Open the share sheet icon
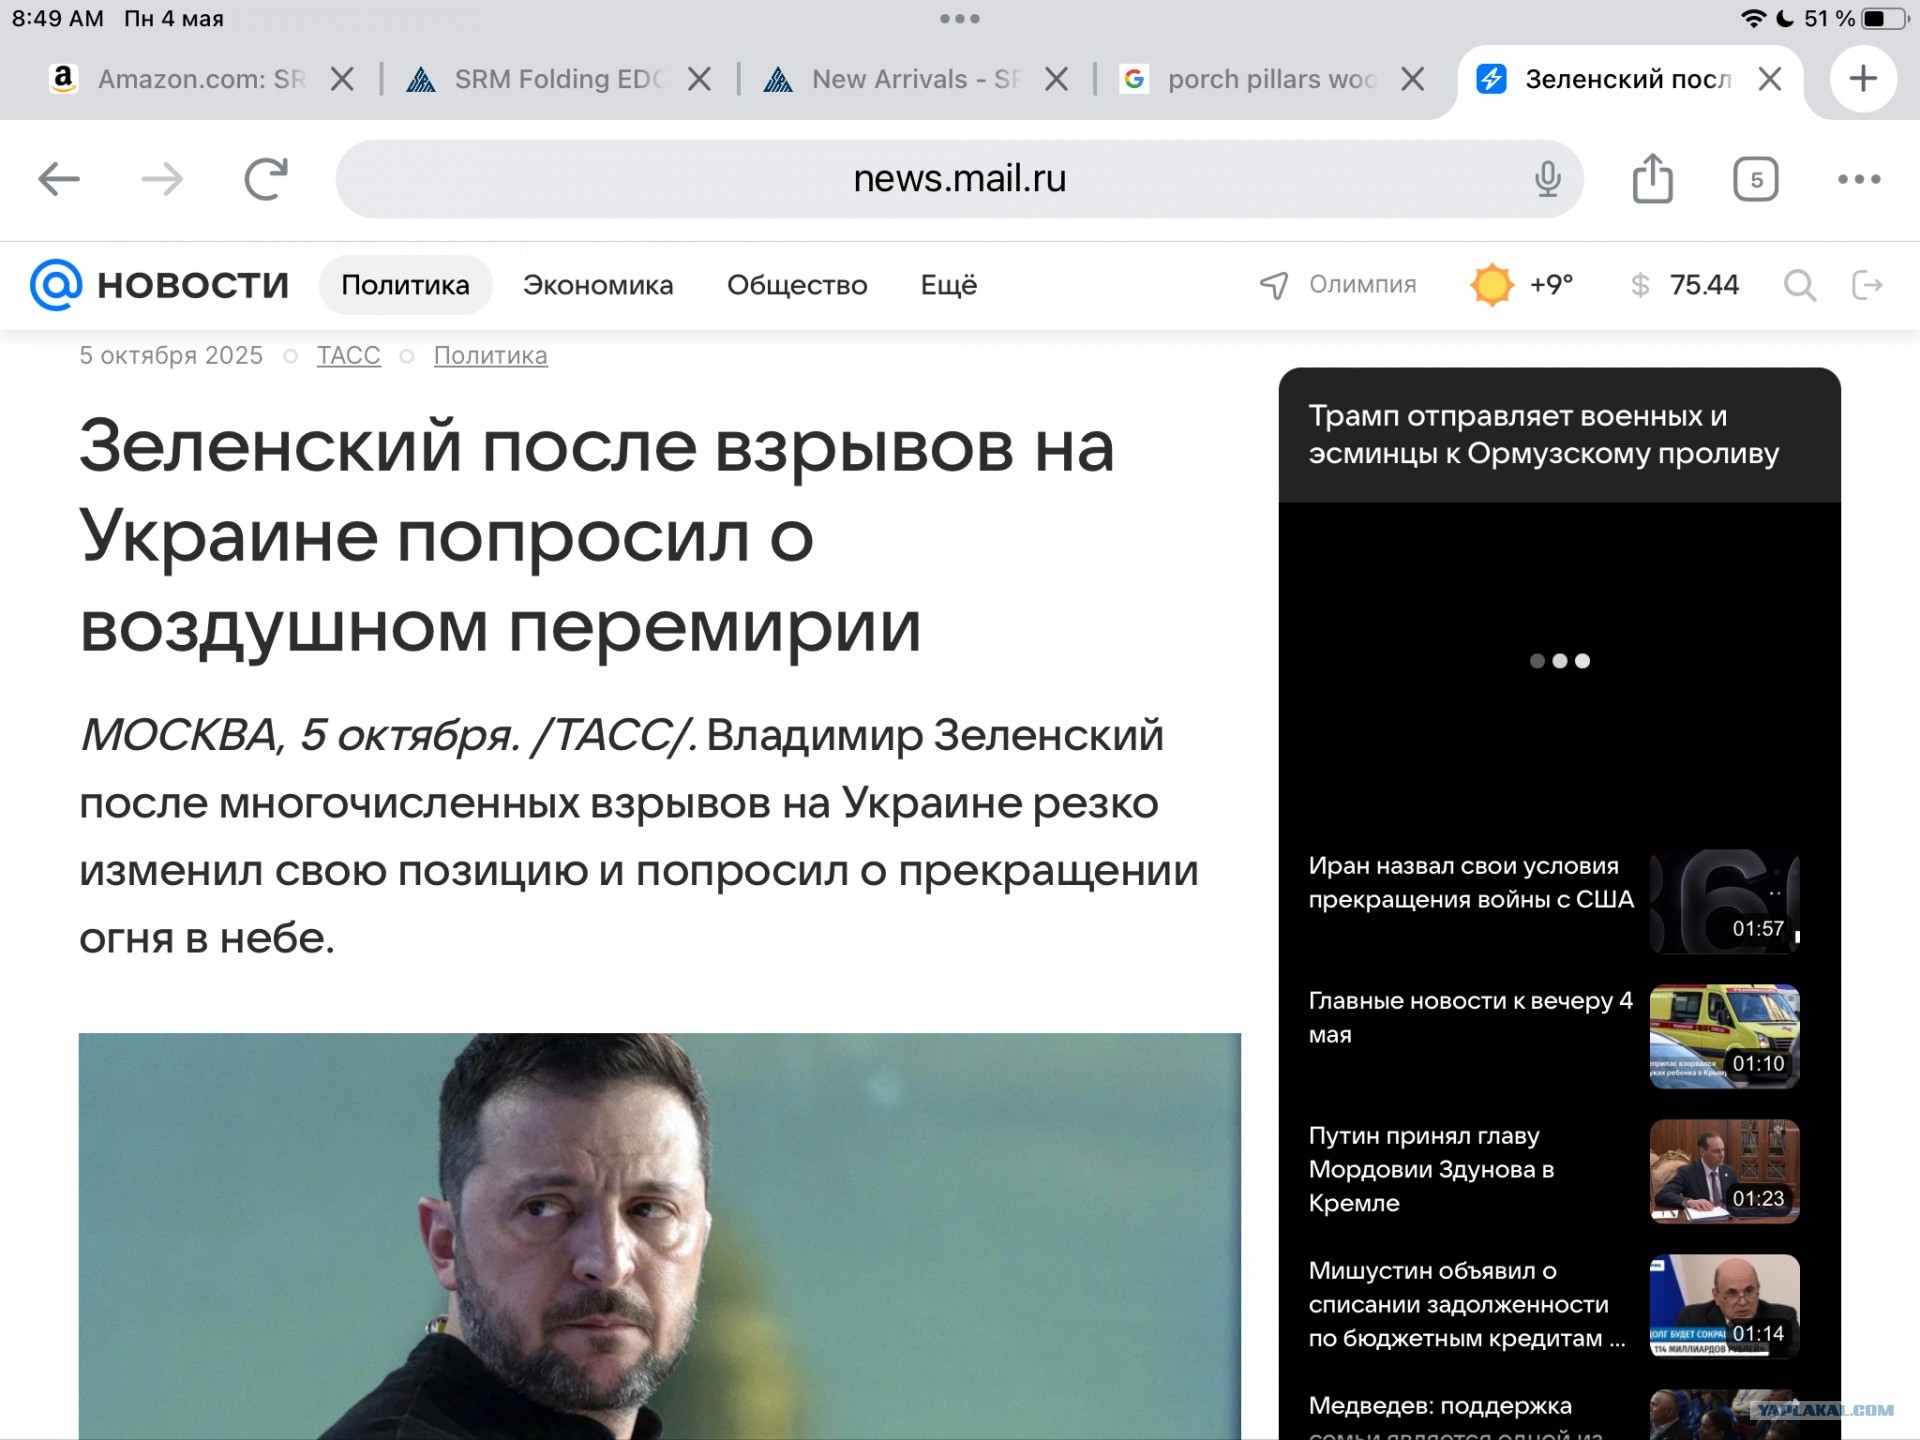This screenshot has width=1920, height=1440. tap(1652, 178)
